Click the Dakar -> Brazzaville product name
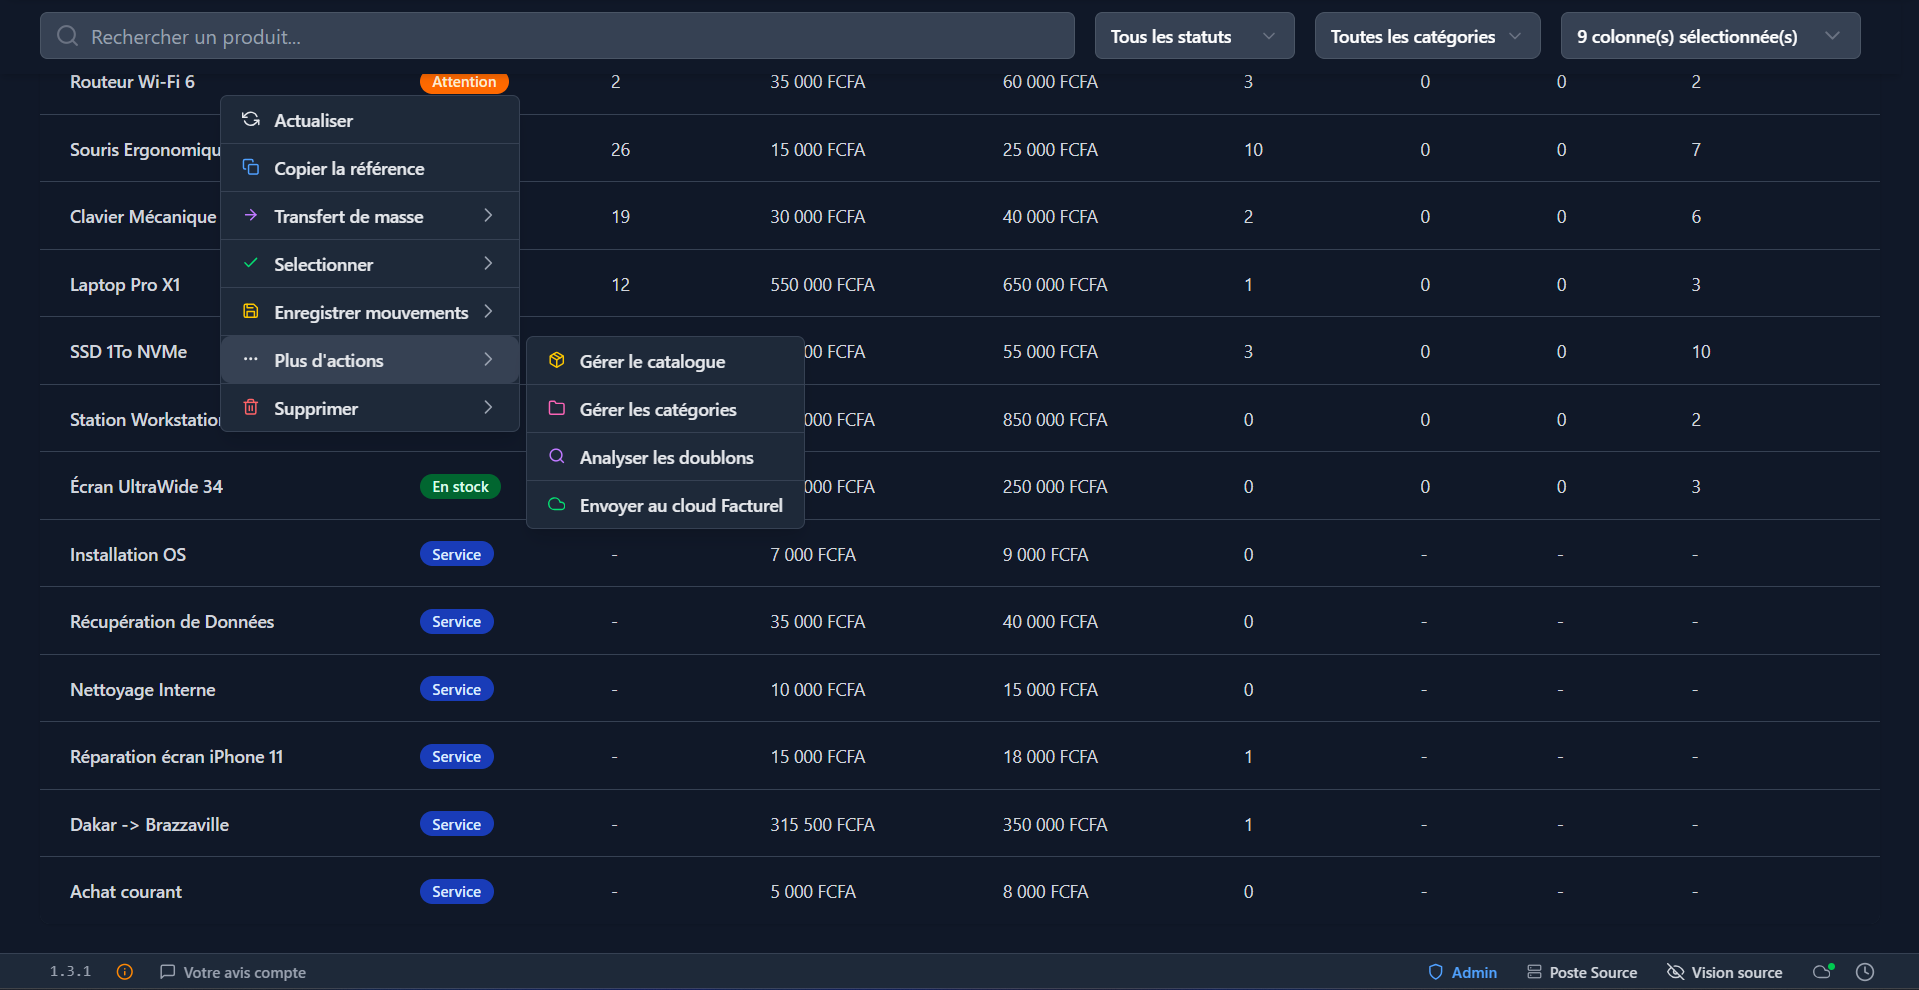 [149, 825]
